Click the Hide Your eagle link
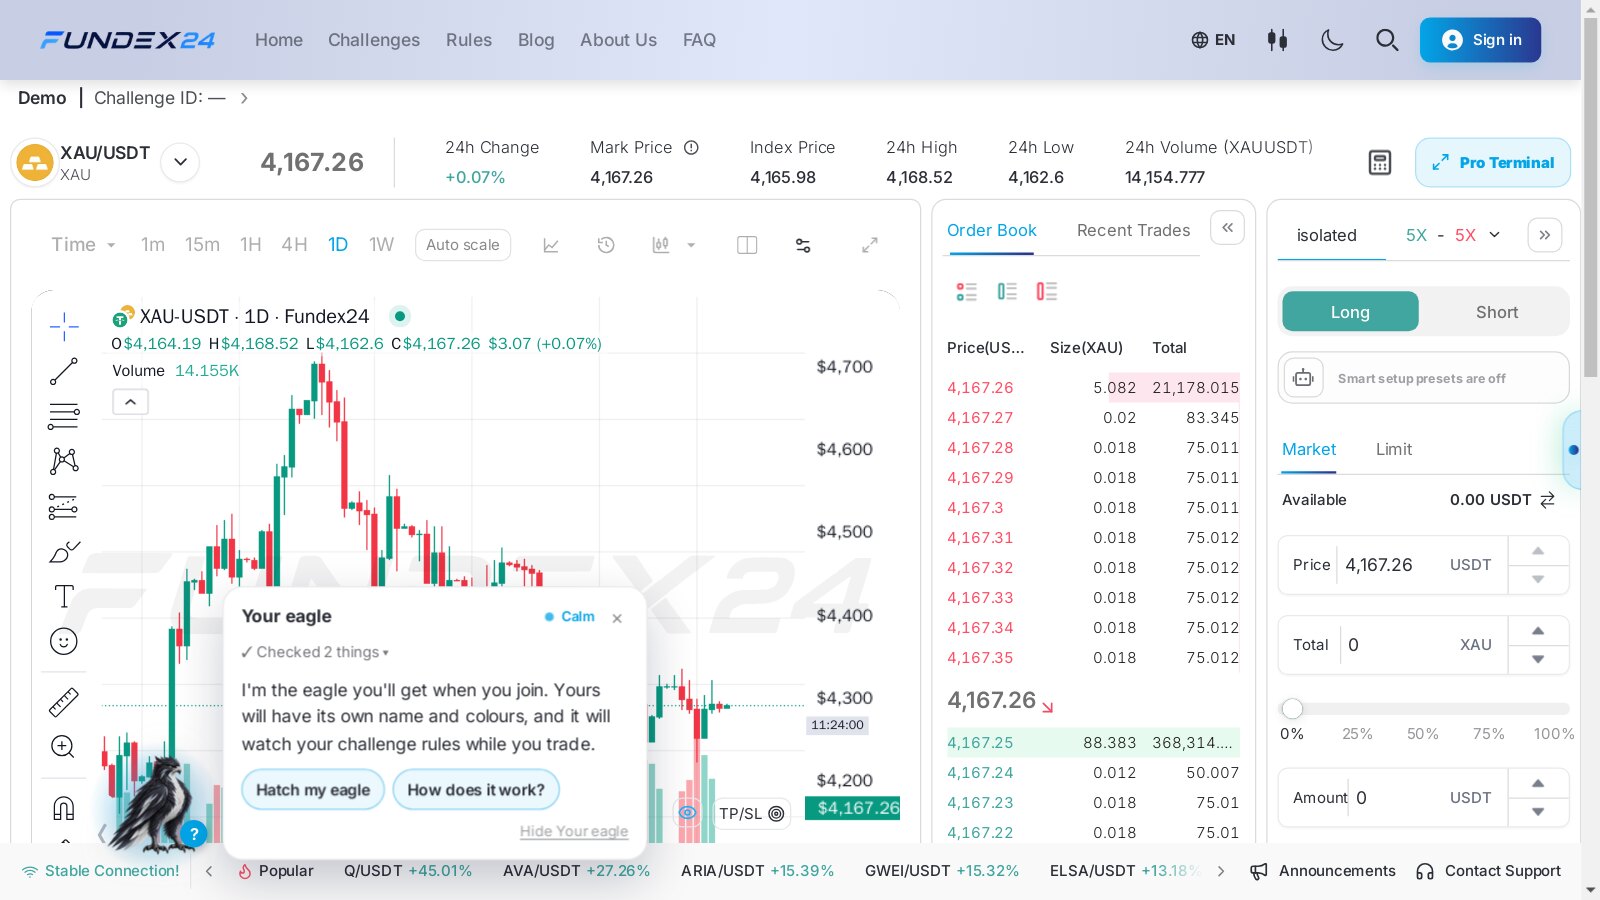Screen dimensions: 1600x900 [x=574, y=831]
